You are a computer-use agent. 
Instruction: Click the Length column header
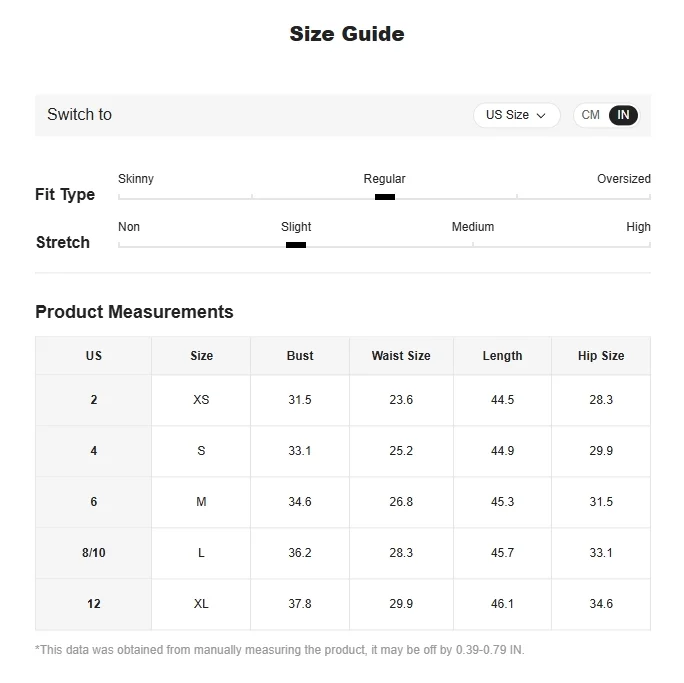pos(503,356)
